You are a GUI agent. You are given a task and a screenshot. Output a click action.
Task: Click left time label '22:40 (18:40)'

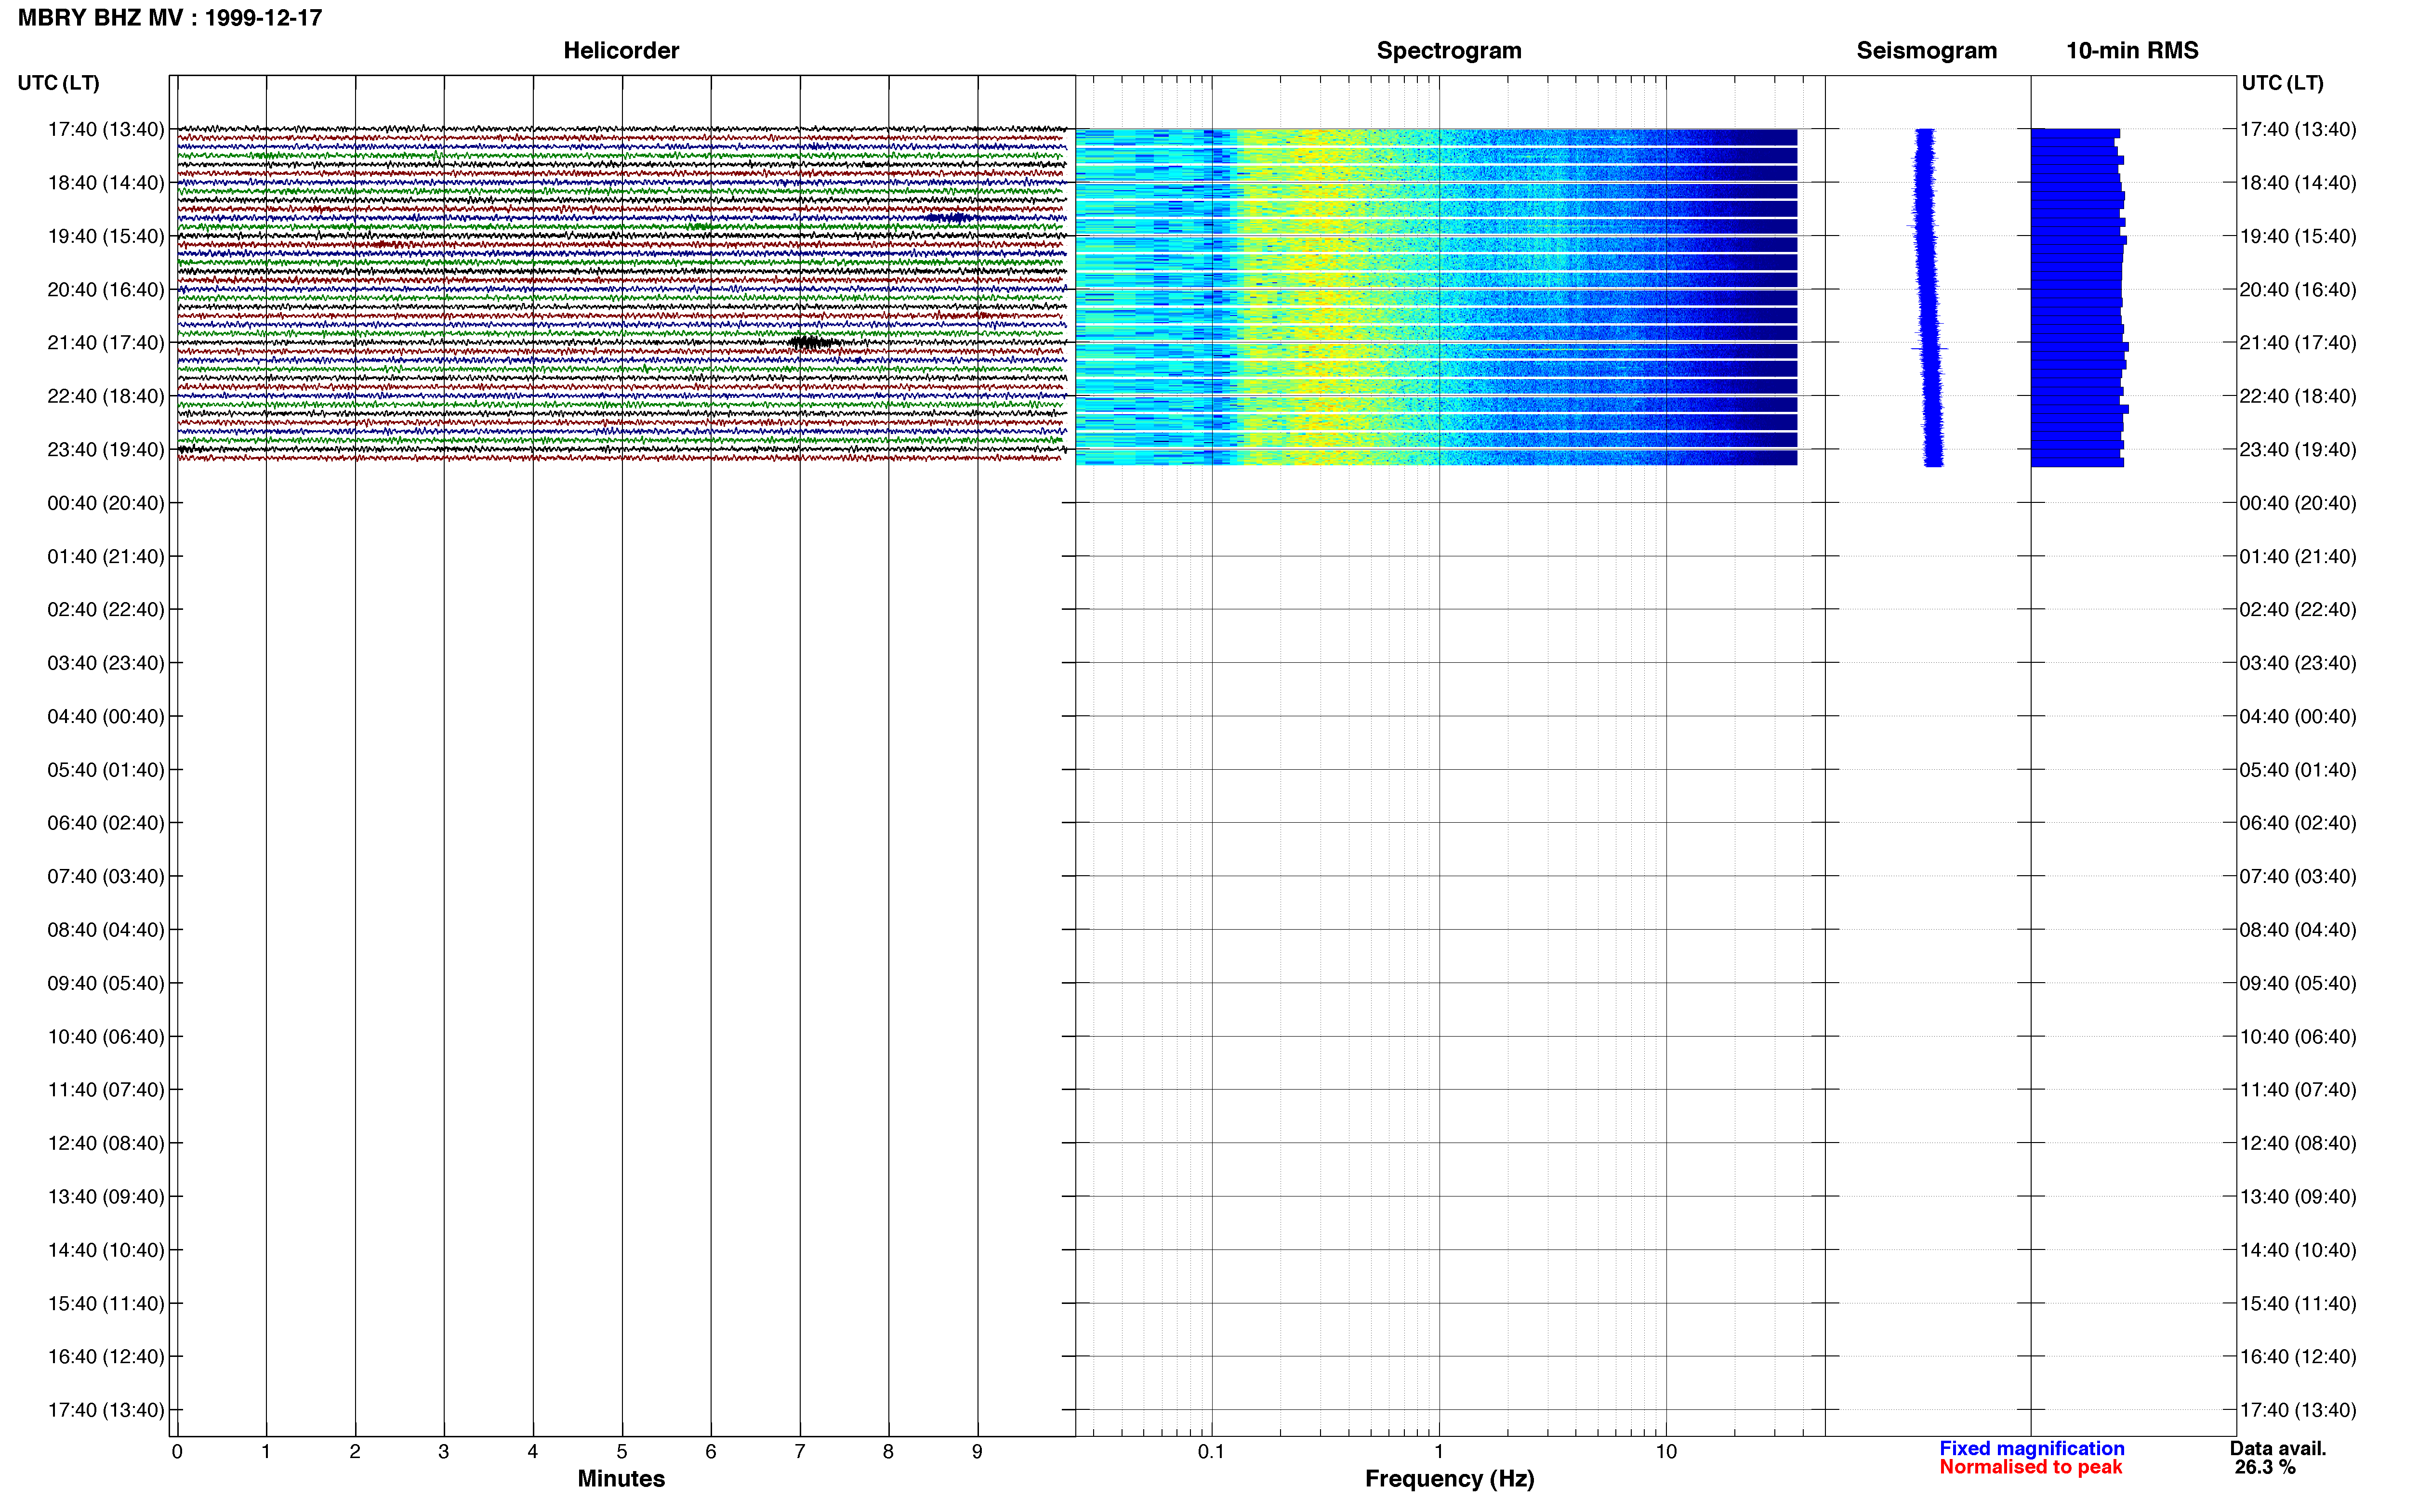pyautogui.click(x=106, y=396)
